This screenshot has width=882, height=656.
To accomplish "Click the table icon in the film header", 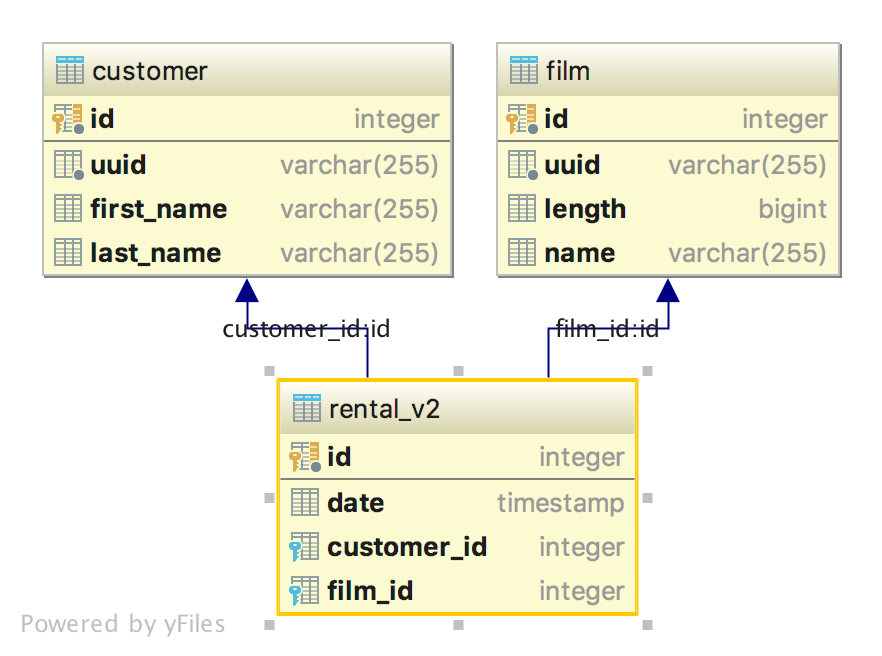I will click(x=523, y=70).
